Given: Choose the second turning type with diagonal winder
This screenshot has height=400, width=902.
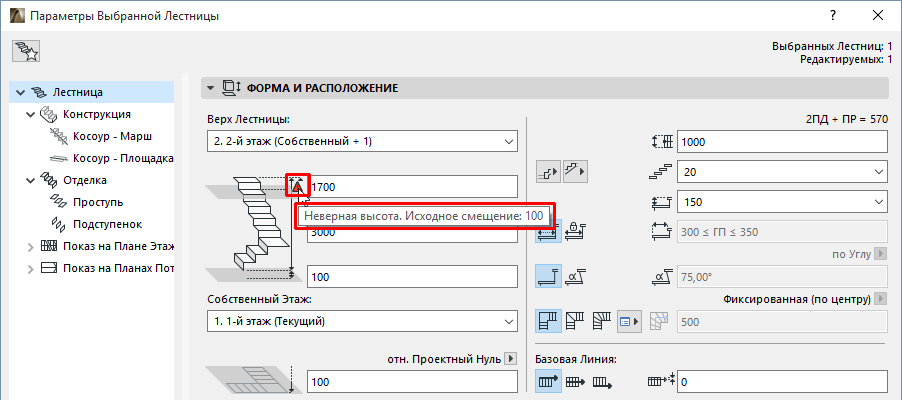Looking at the screenshot, I should 575,321.
